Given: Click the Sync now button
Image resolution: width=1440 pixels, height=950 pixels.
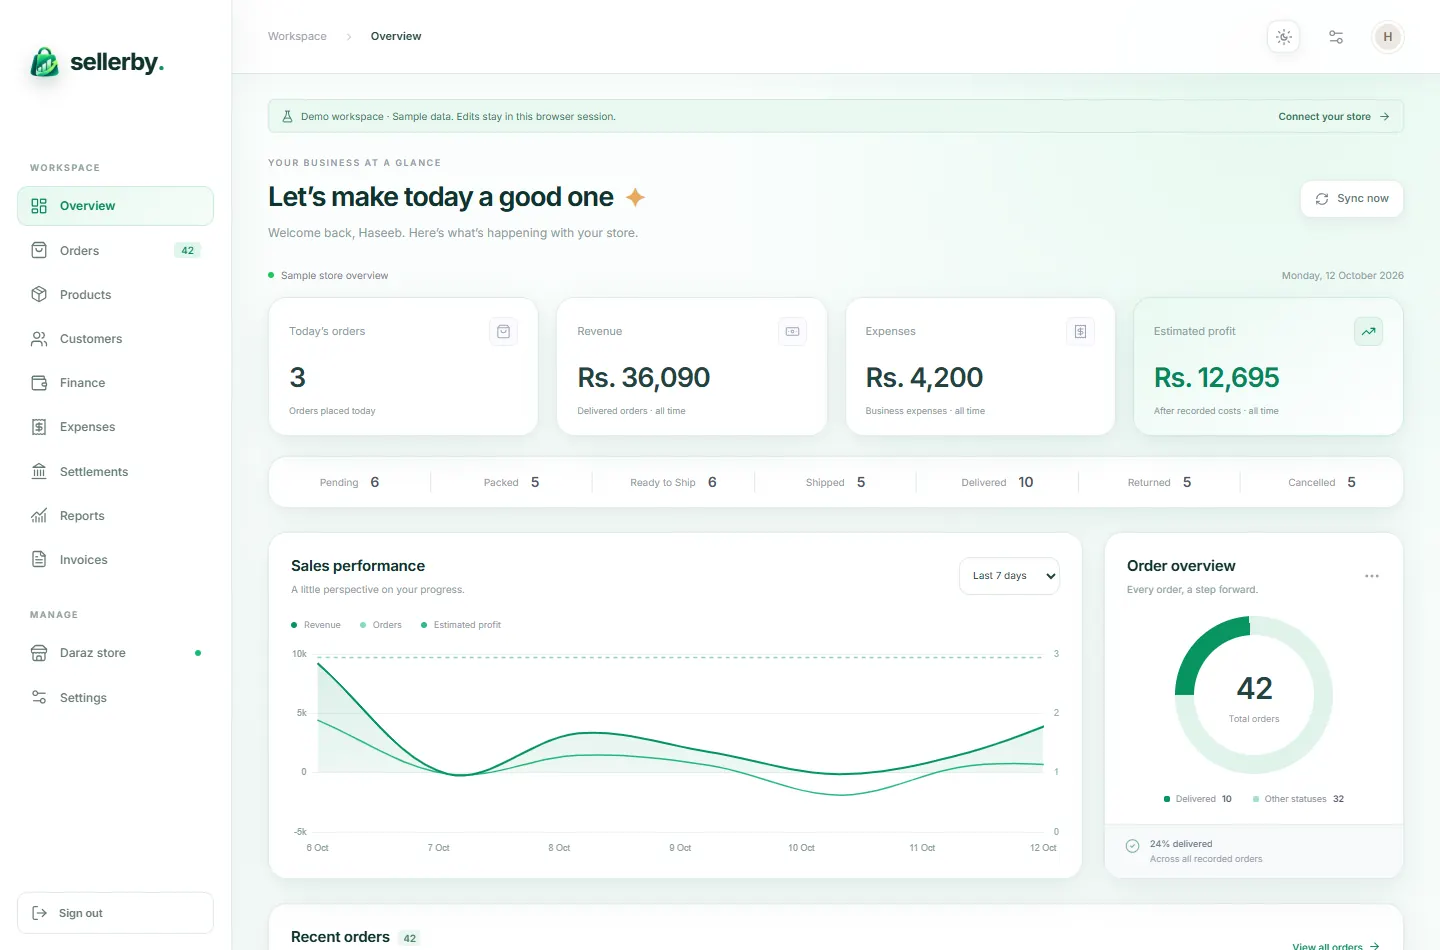Looking at the screenshot, I should pyautogui.click(x=1352, y=199).
